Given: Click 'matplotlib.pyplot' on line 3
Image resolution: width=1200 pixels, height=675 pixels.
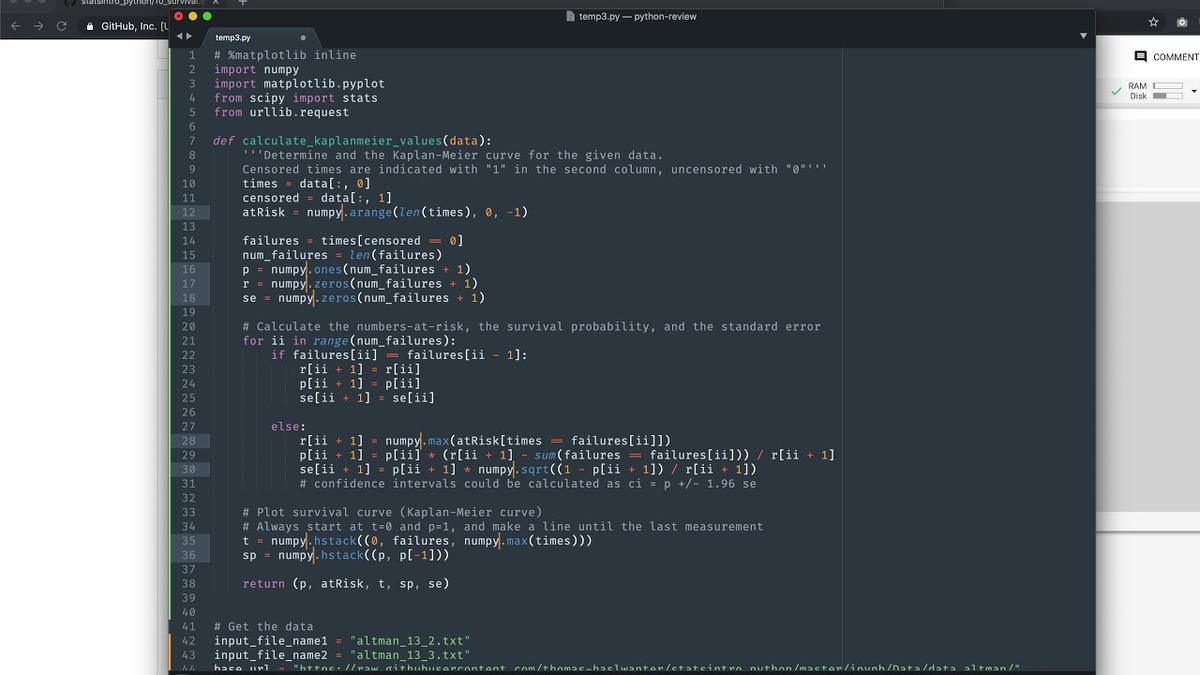Looking at the screenshot, I should click(324, 84).
